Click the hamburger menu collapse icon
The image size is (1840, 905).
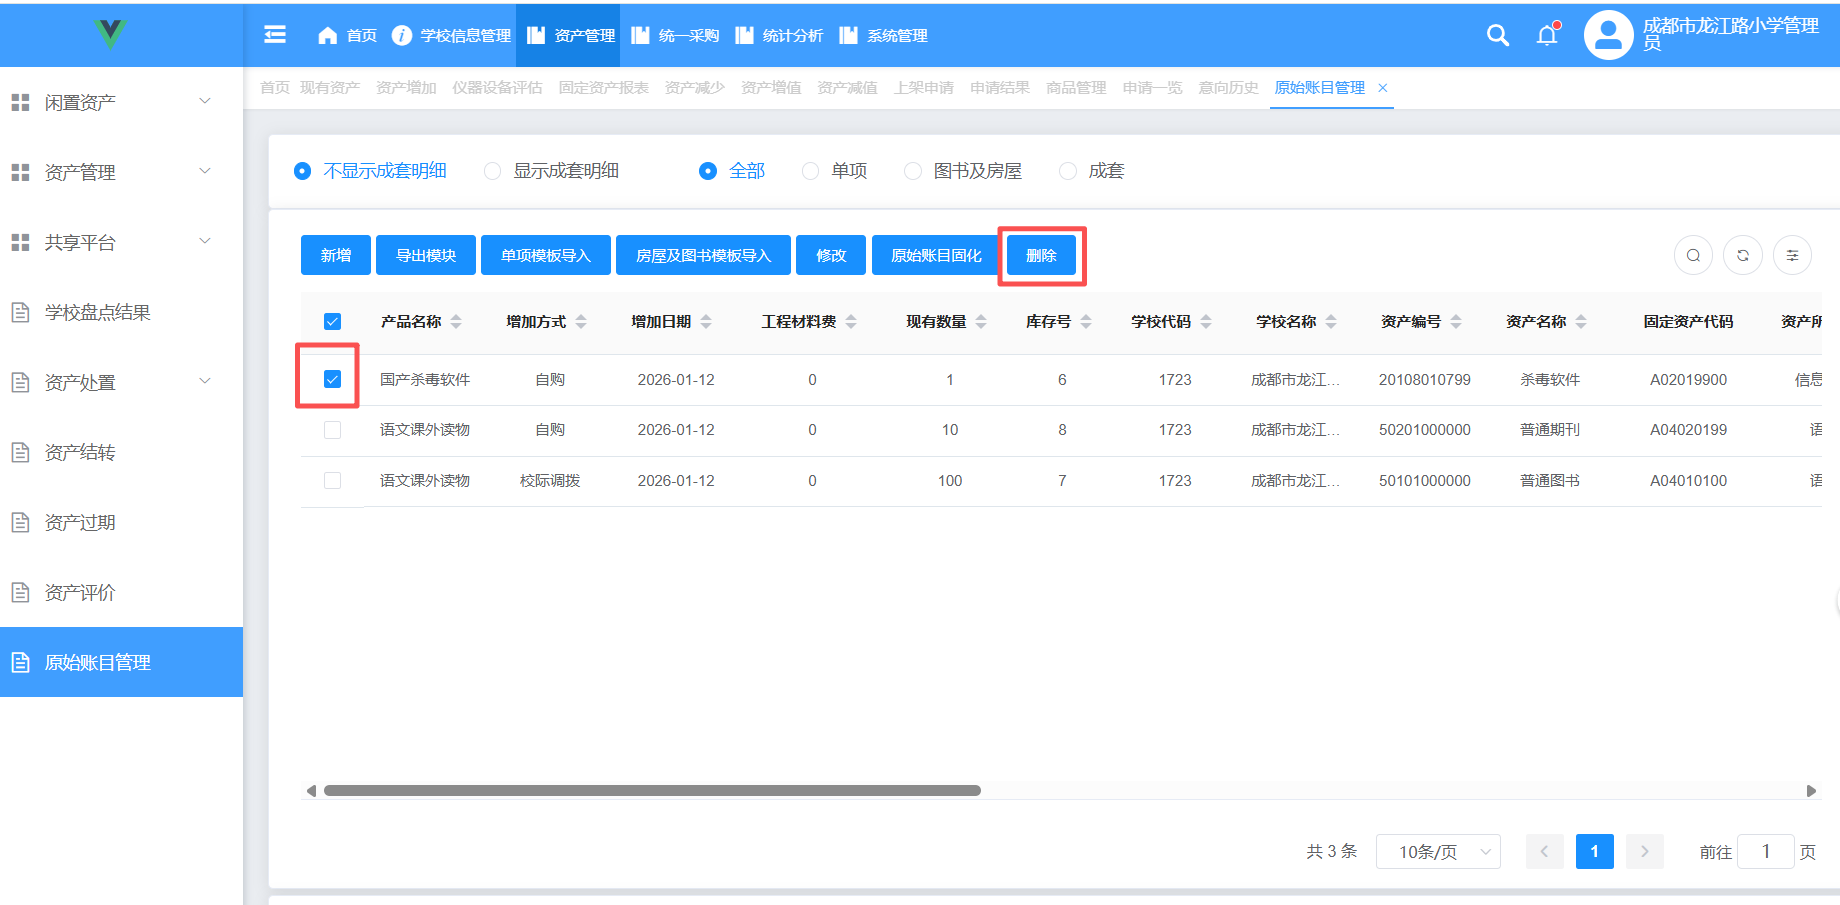tap(275, 35)
